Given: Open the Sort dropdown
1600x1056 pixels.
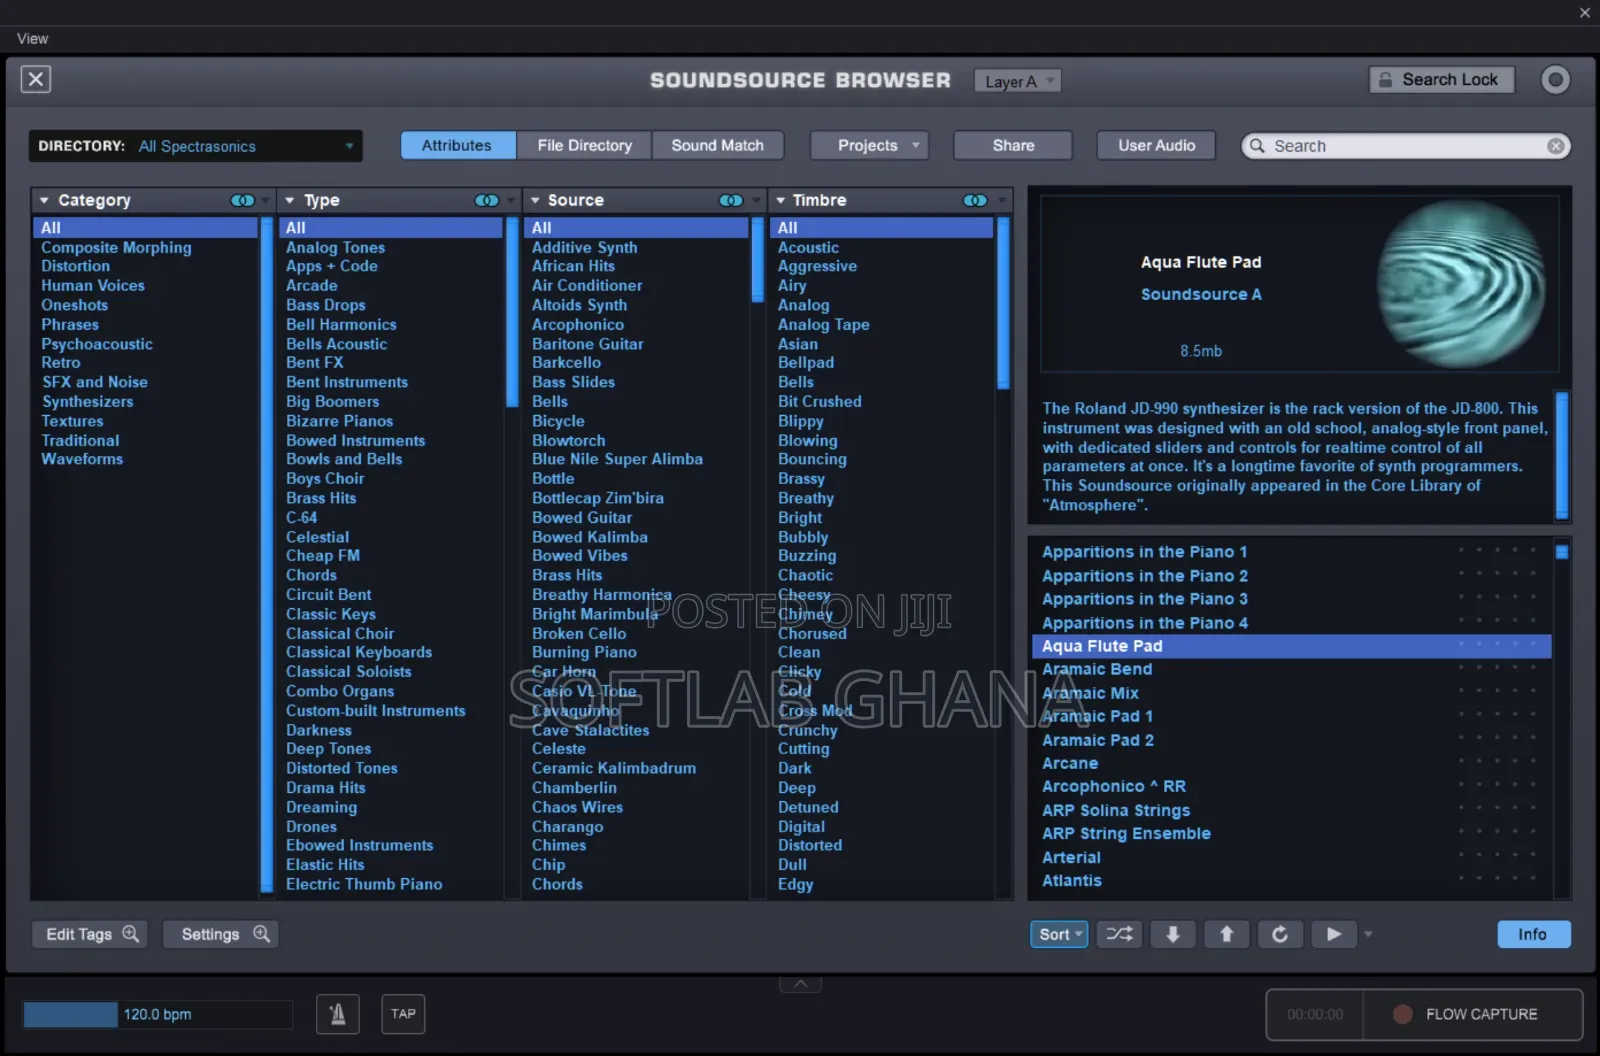Looking at the screenshot, I should pyautogui.click(x=1059, y=934).
